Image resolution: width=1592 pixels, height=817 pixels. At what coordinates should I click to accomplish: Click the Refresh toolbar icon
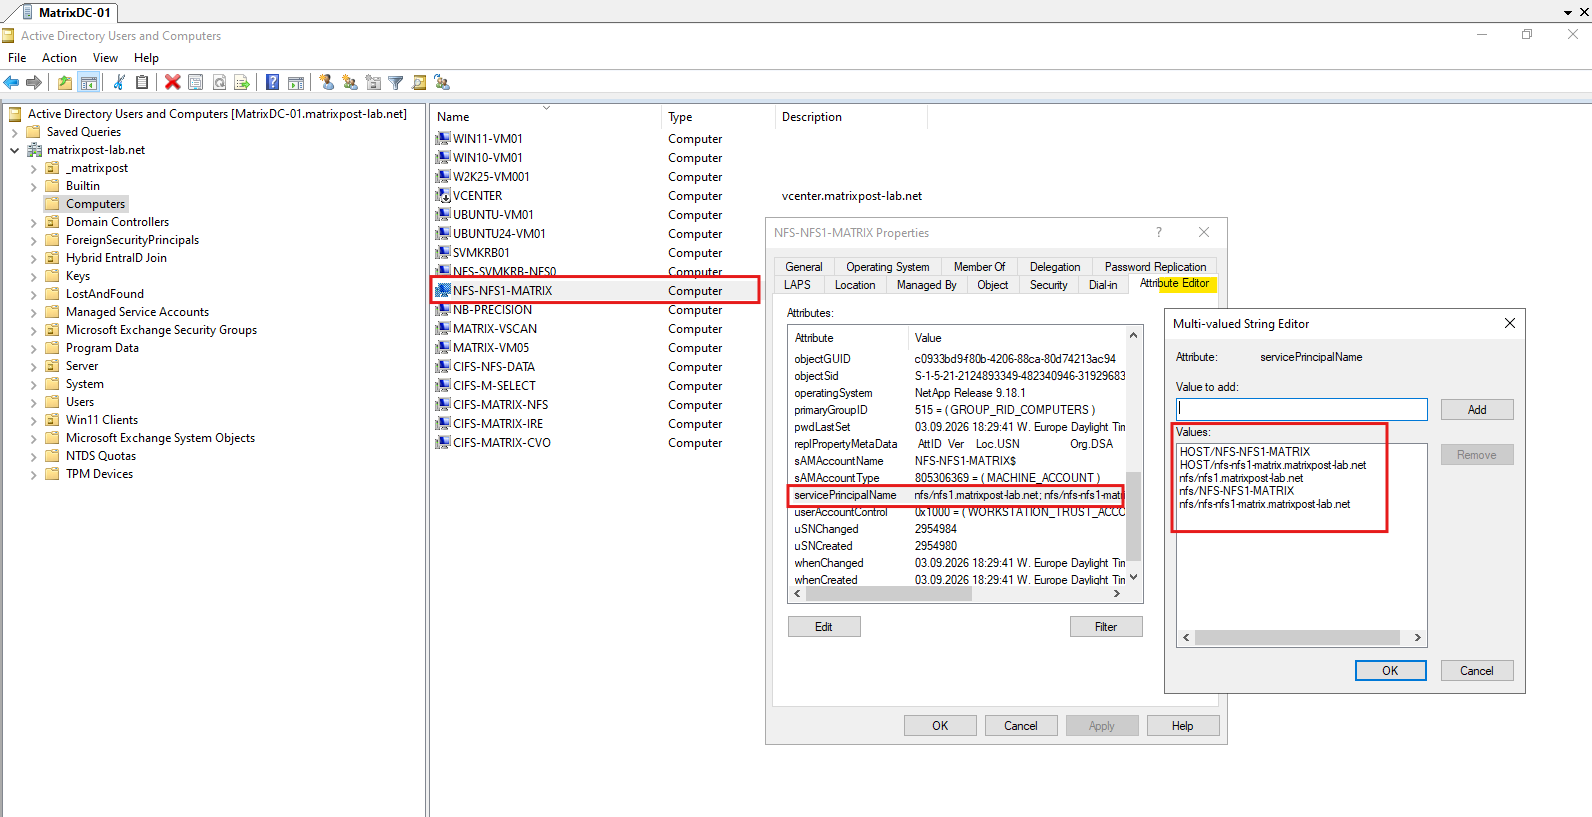219,82
